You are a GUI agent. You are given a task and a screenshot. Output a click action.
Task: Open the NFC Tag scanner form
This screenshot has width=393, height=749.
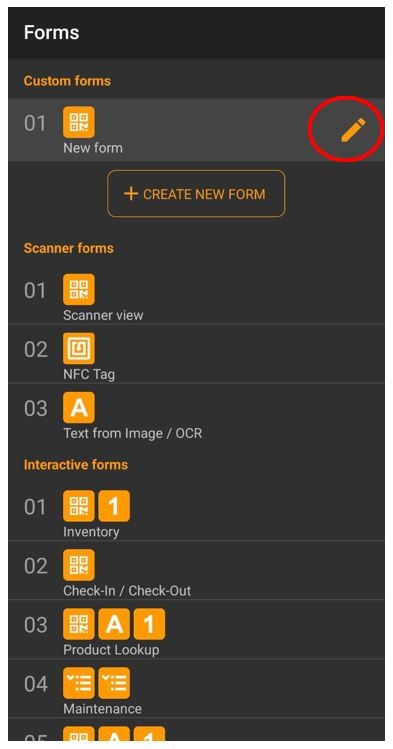coord(196,353)
